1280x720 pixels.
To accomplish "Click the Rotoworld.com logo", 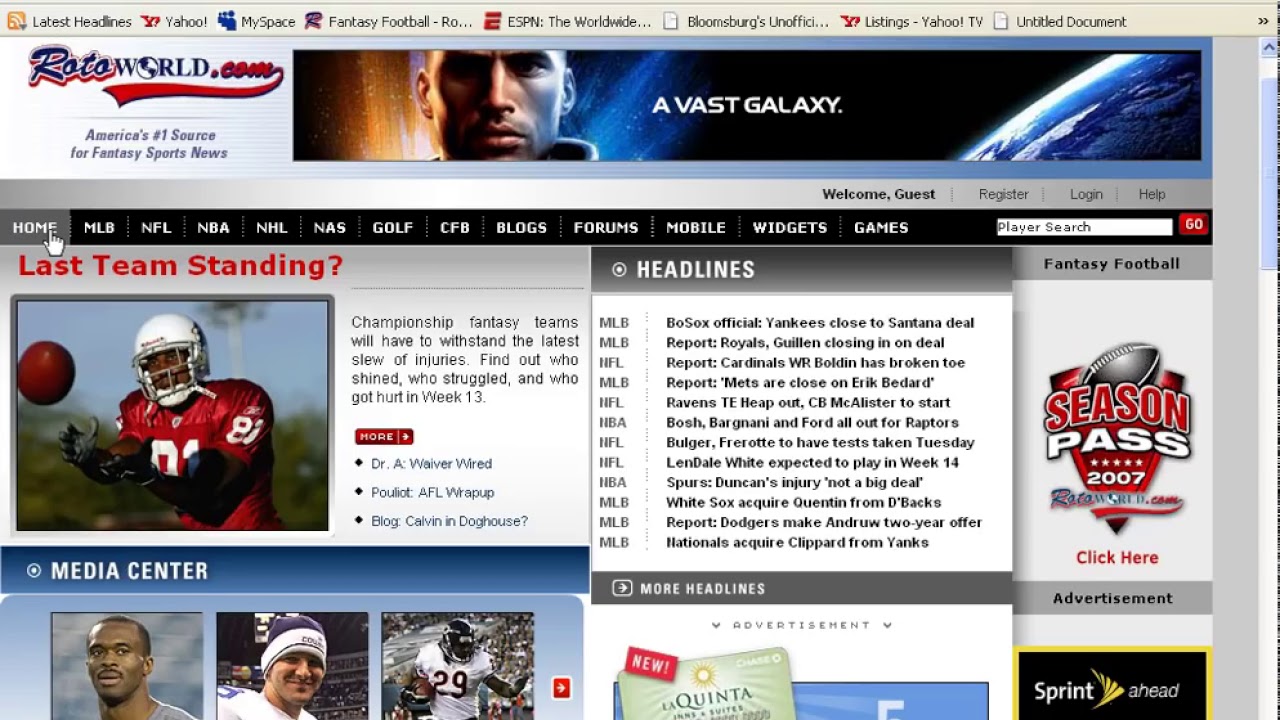I will [x=155, y=76].
